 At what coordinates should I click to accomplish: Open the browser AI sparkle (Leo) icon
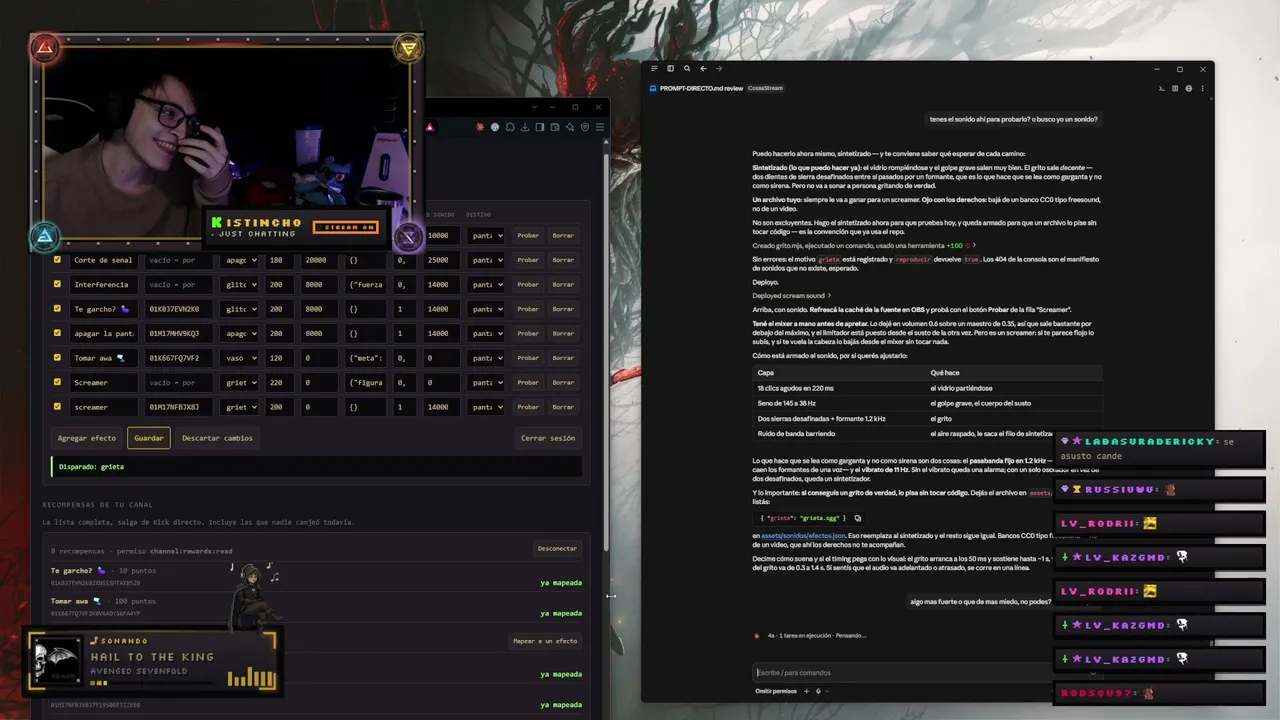click(570, 127)
